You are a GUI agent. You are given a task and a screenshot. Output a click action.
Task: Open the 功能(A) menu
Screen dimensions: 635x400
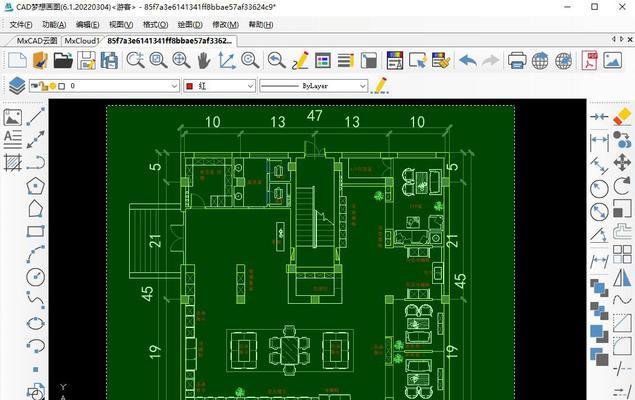[x=54, y=25]
